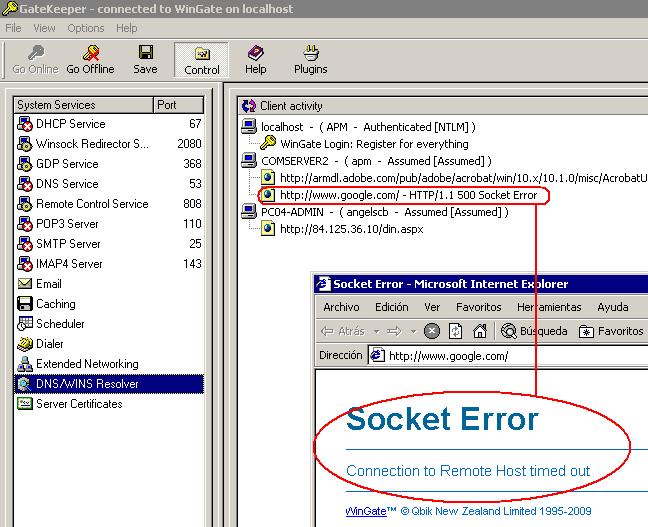The image size is (648, 527).
Task: Open Favoritos menu in Internet Explorer
Action: tap(479, 307)
